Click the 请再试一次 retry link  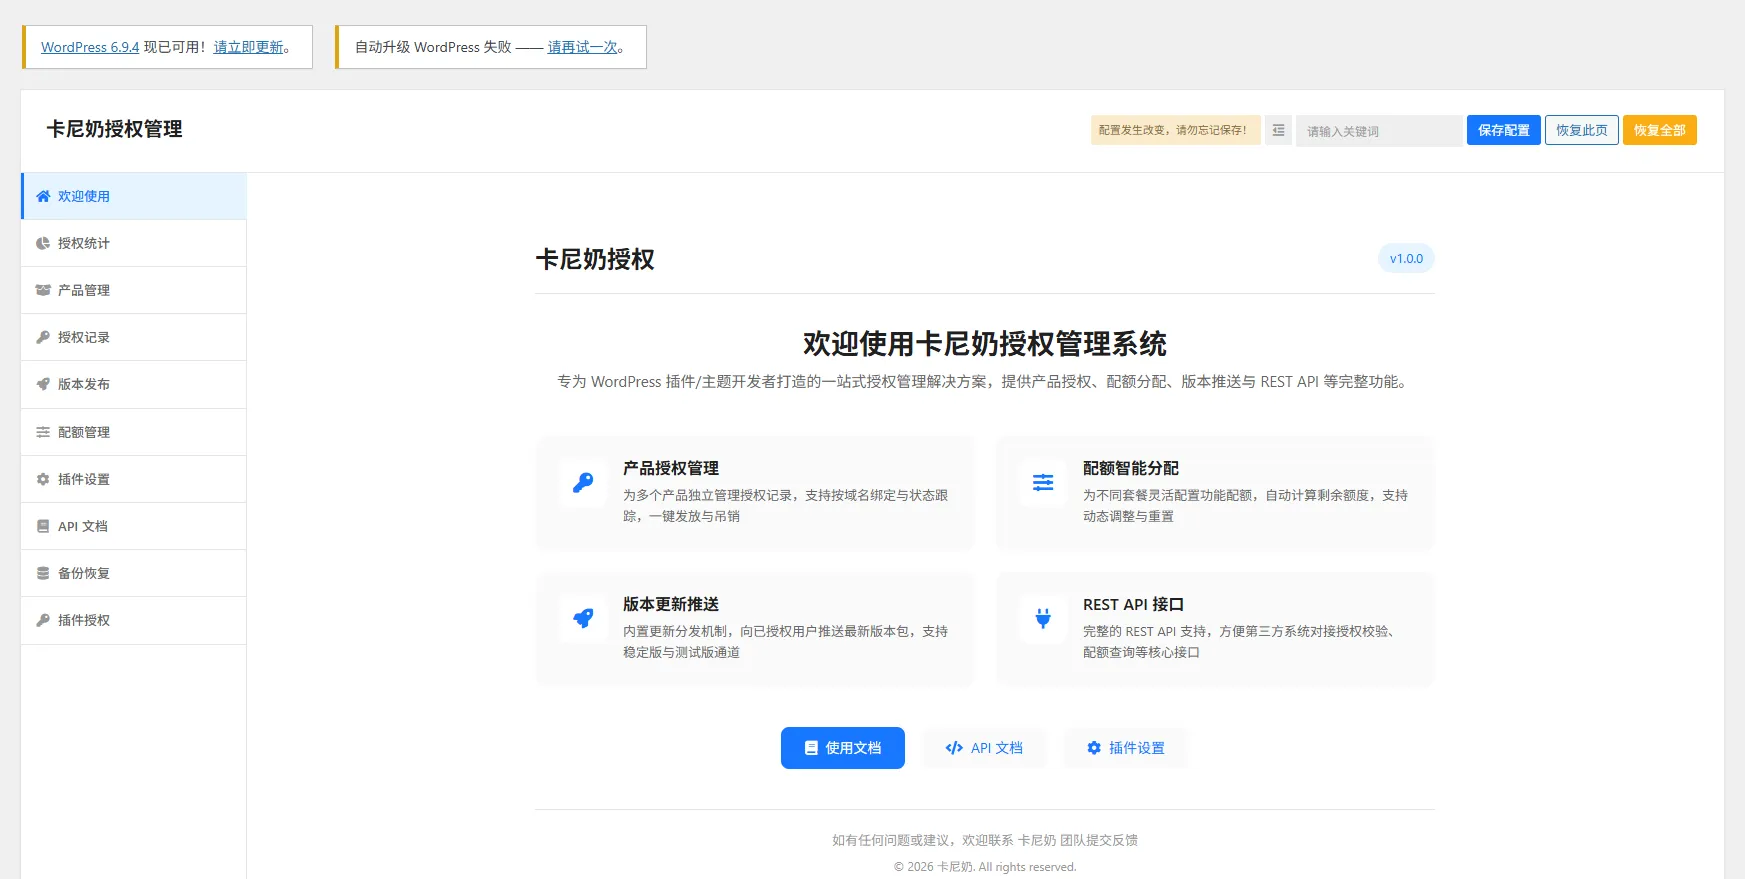coord(583,47)
